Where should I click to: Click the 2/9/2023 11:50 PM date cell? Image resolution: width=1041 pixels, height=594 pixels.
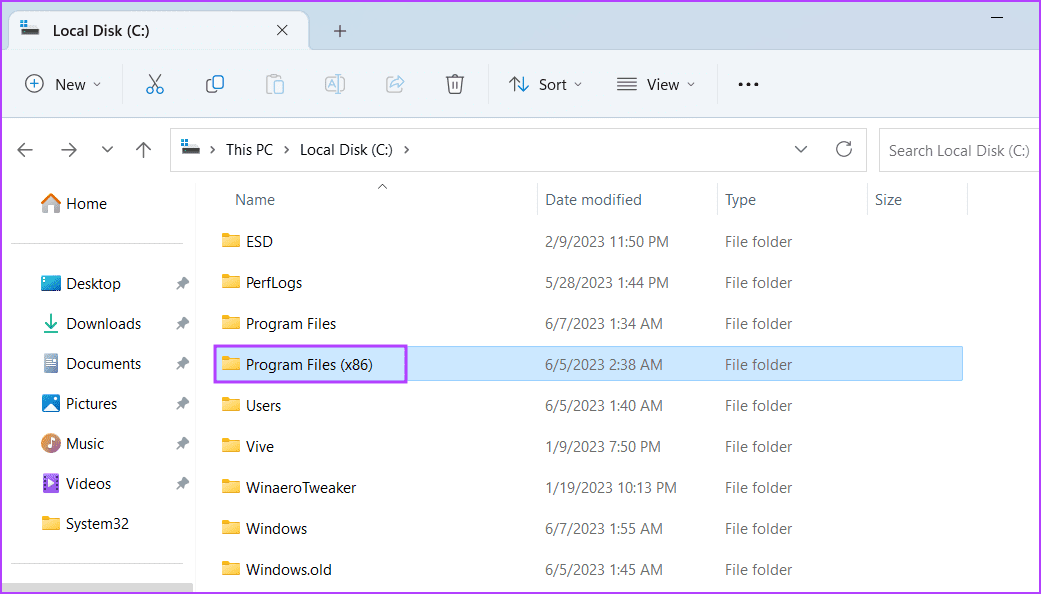click(x=607, y=242)
